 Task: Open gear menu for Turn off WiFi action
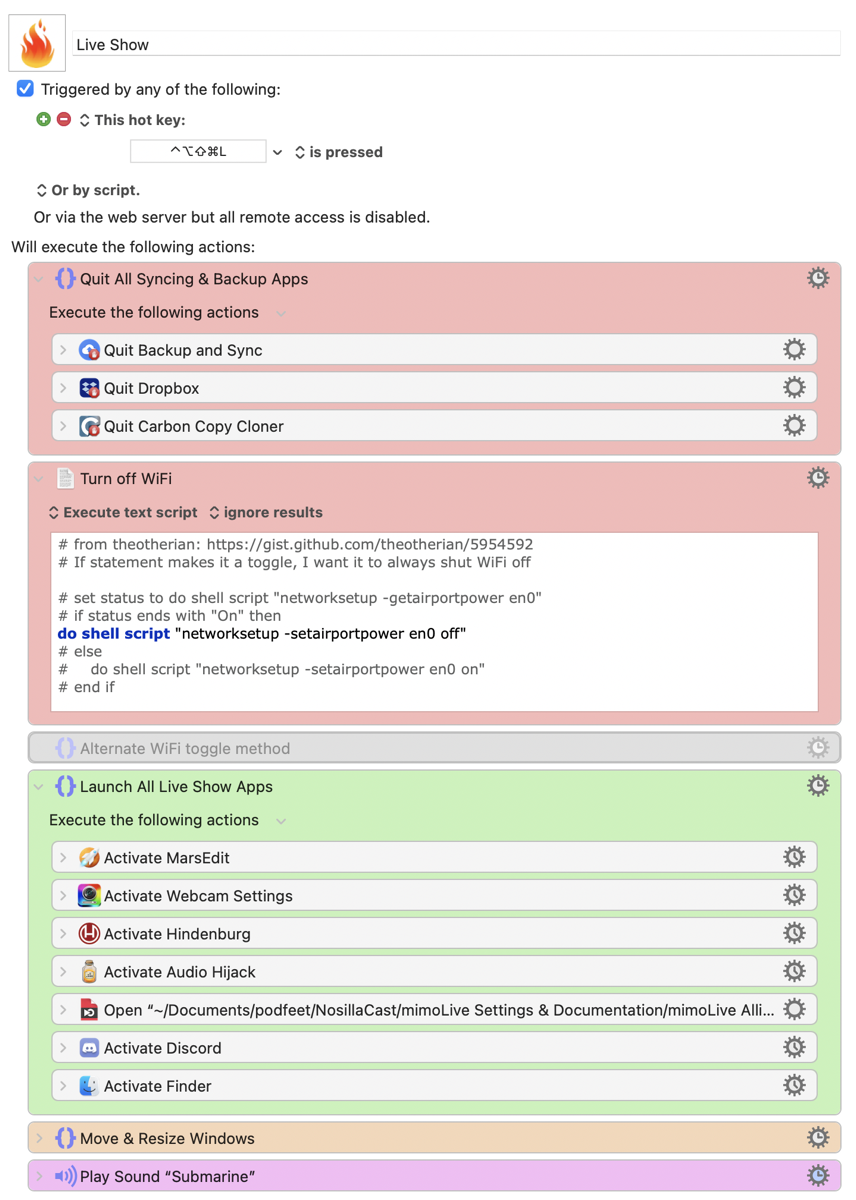818,478
